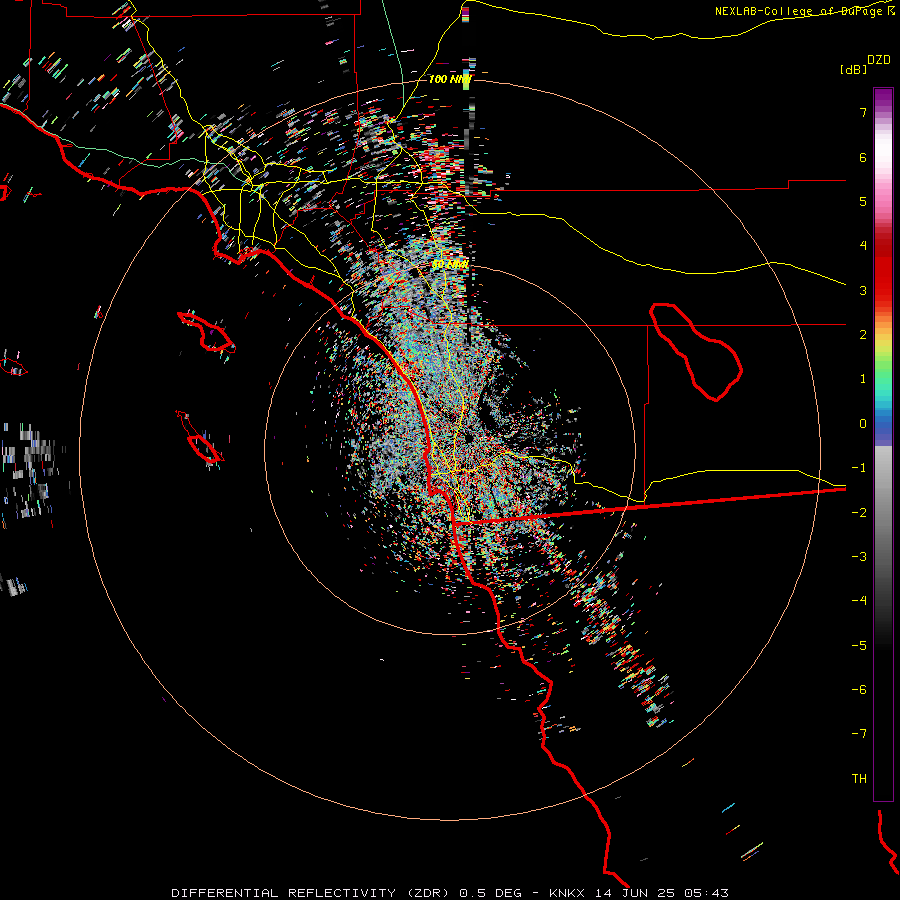Click the 0.5 DEG elevation text
Screen dimensions: 900x900
491,893
